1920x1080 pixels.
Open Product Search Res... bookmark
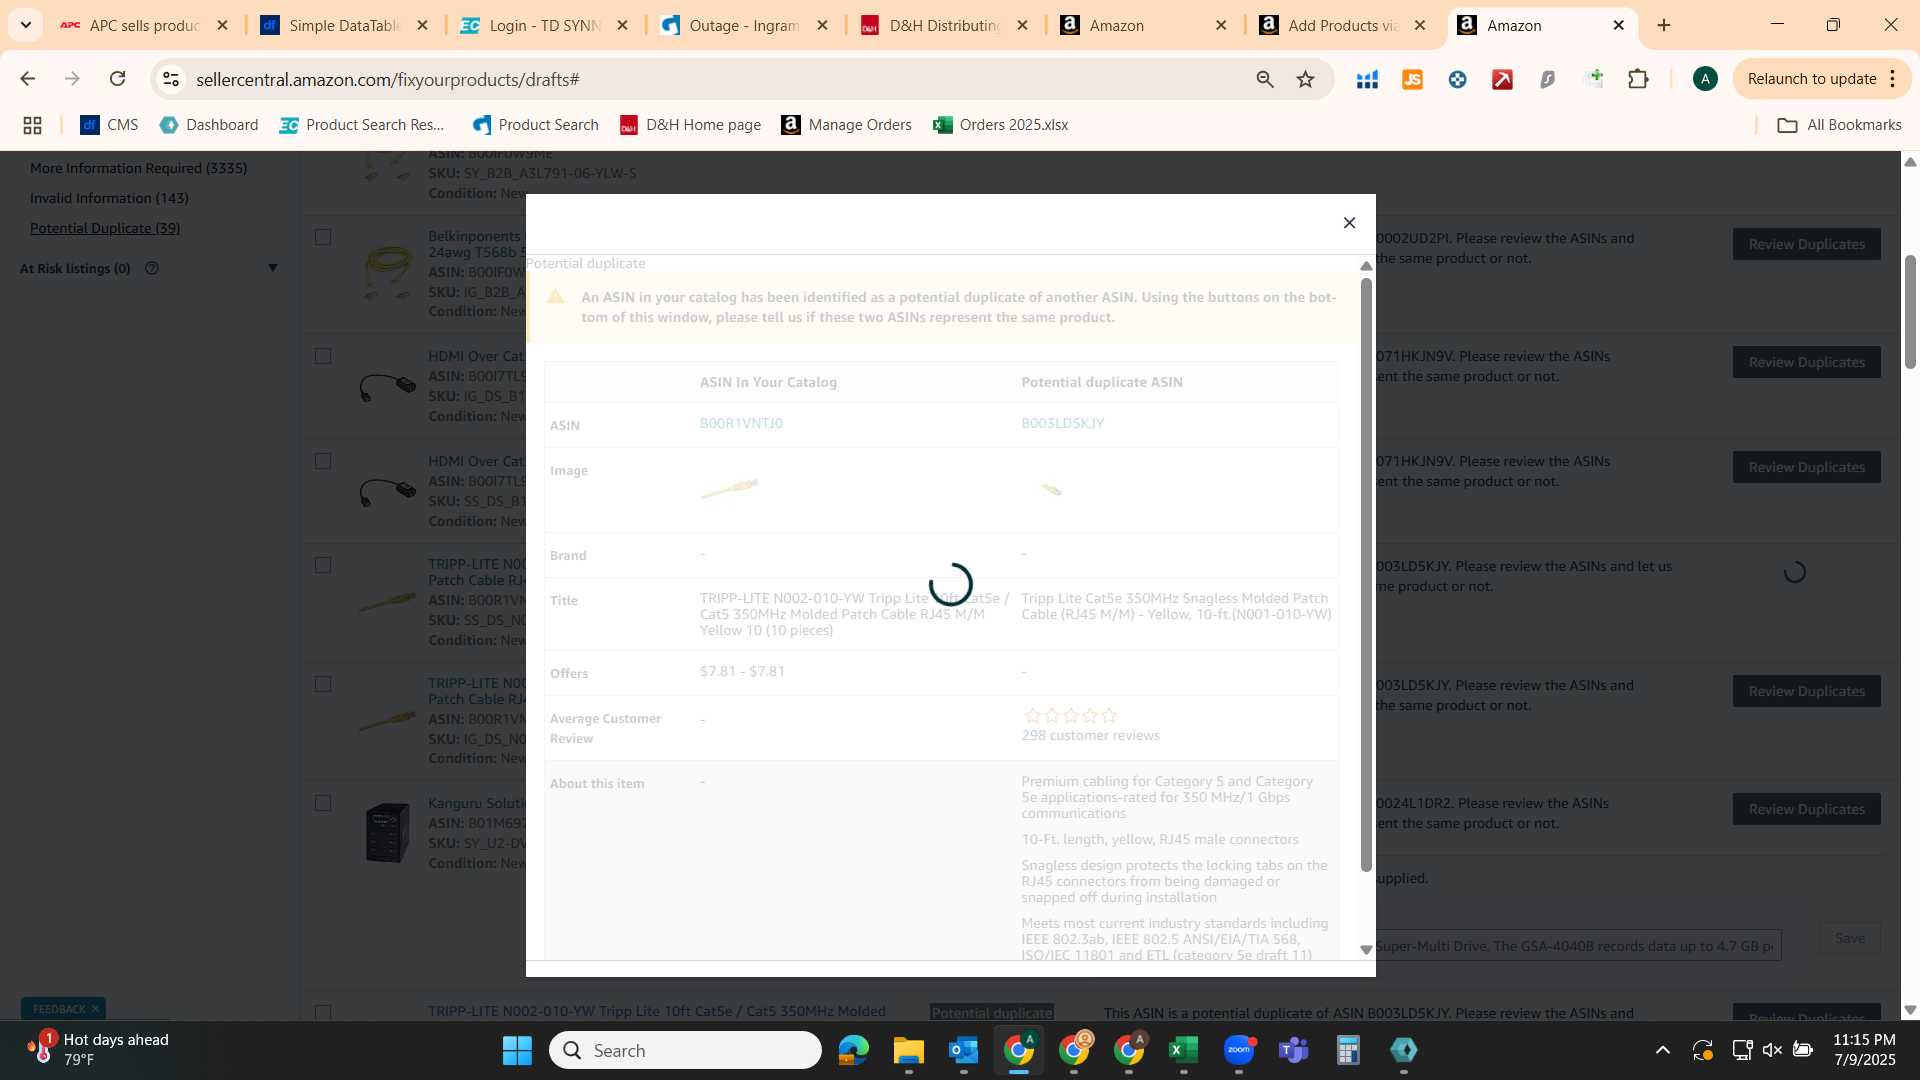pos(362,125)
